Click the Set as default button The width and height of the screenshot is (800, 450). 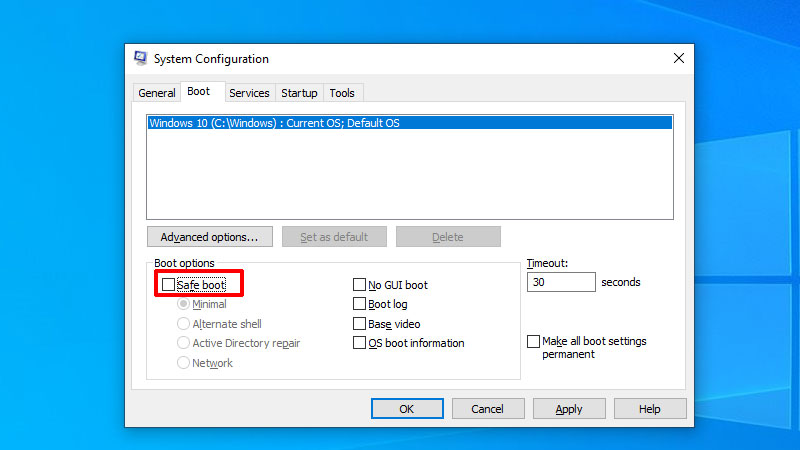pyautogui.click(x=334, y=237)
